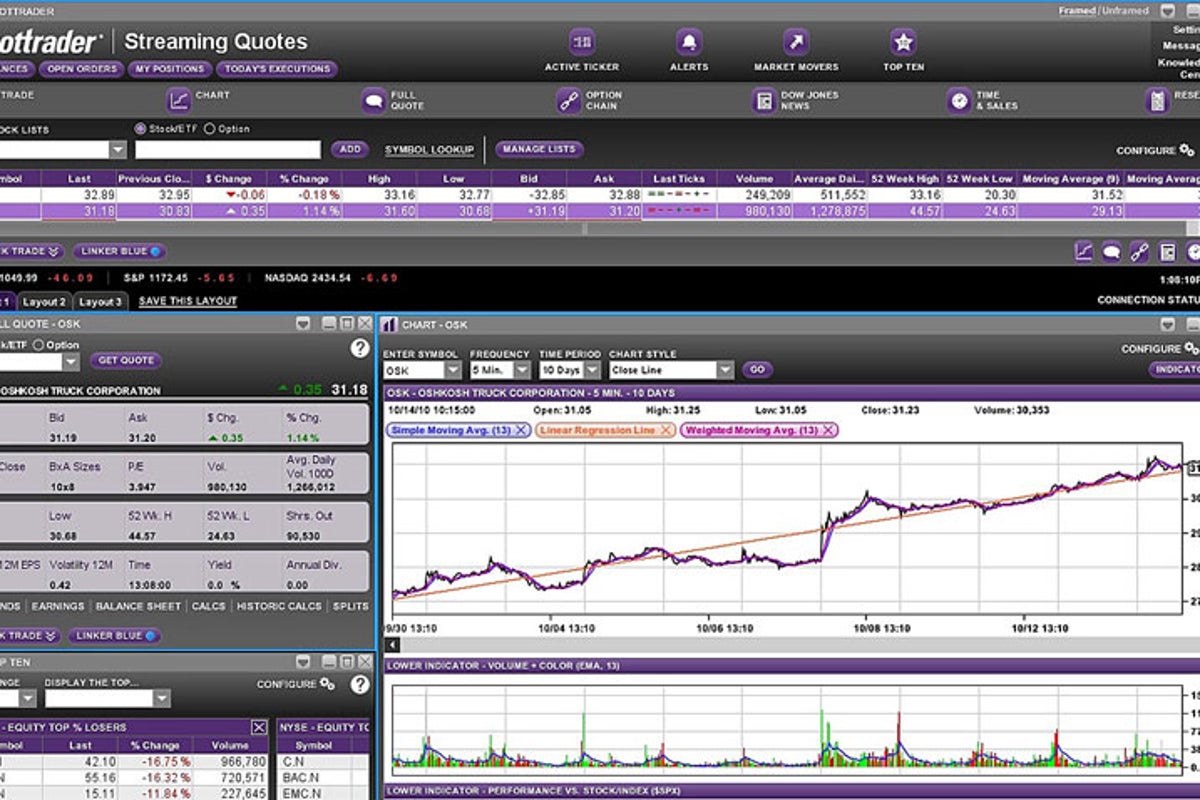The height and width of the screenshot is (800, 1200).
Task: Click the Full Quote speech-bubble icon
Action: [x=374, y=100]
